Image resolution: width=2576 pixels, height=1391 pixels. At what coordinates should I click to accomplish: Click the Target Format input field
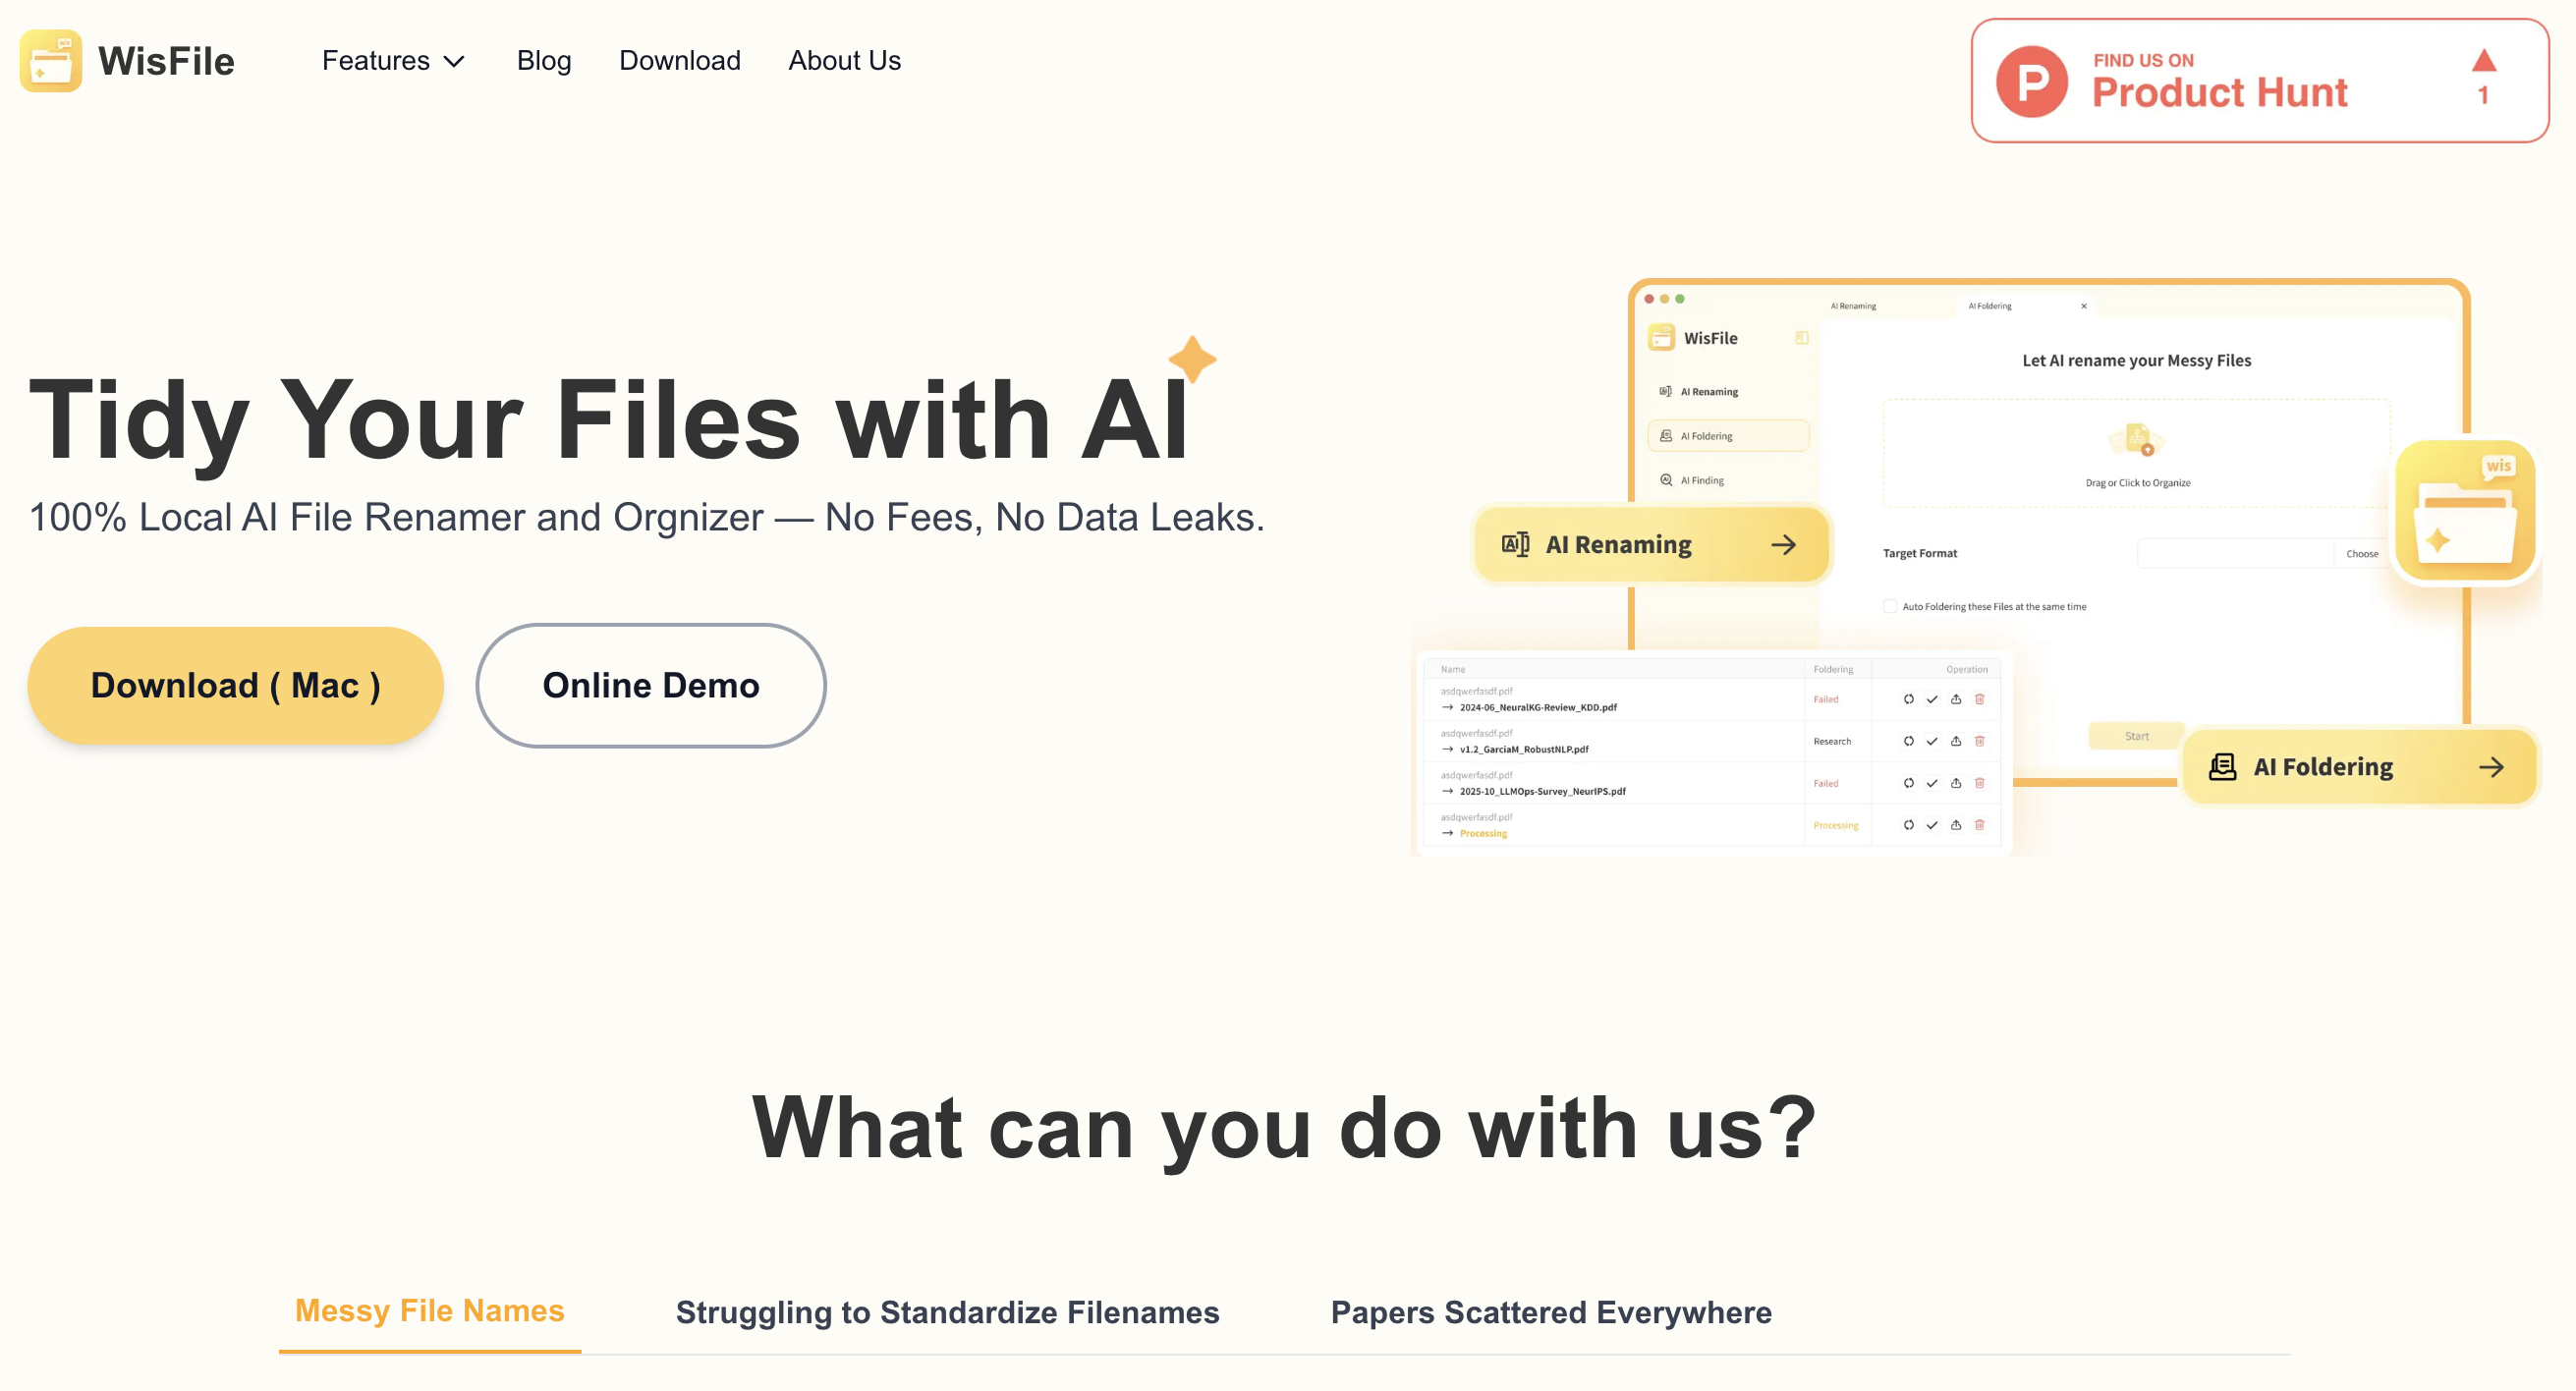pyautogui.click(x=2235, y=553)
